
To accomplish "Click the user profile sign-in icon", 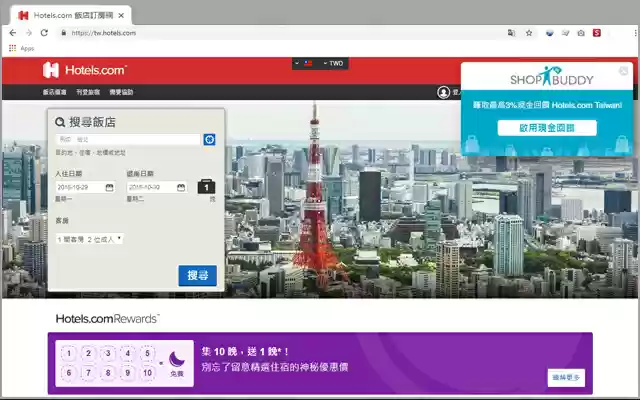I will click(x=443, y=92).
